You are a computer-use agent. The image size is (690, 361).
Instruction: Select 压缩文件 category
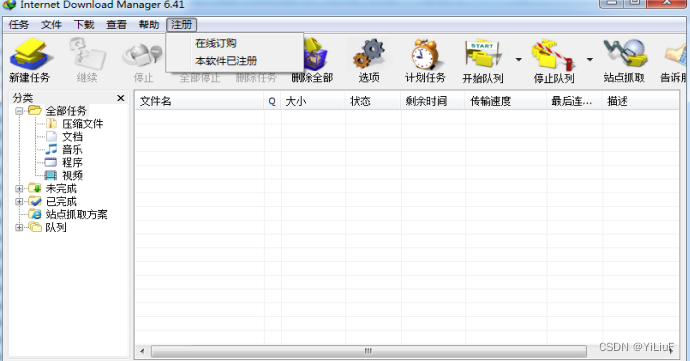pos(83,124)
